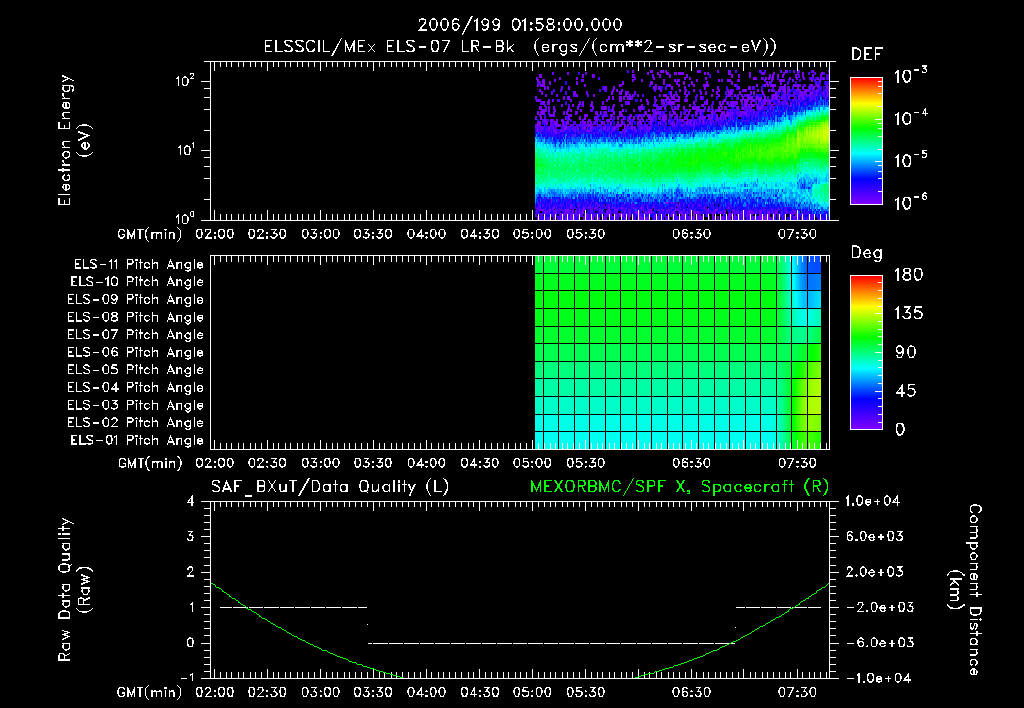This screenshot has width=1024, height=708.
Task: Select the Electron Energy (eV) axis label
Action: tap(74, 140)
